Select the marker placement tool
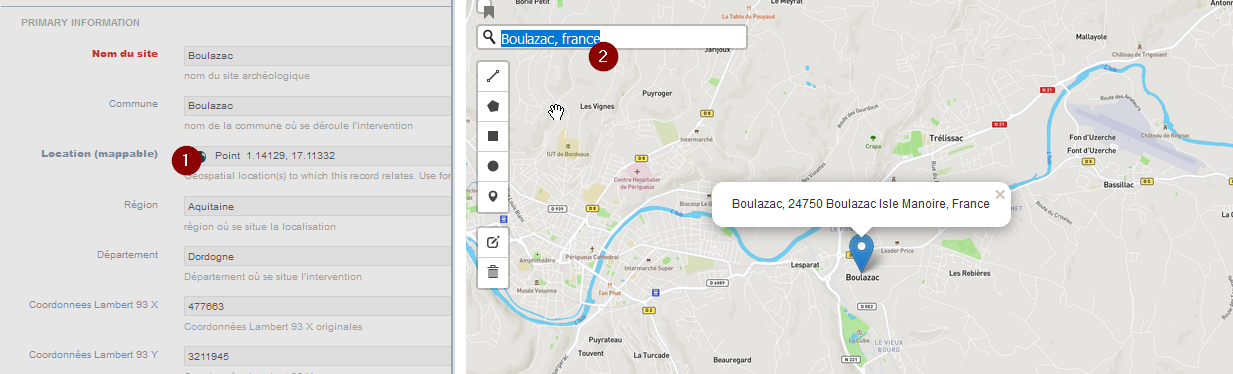The height and width of the screenshot is (374, 1233). [493, 196]
